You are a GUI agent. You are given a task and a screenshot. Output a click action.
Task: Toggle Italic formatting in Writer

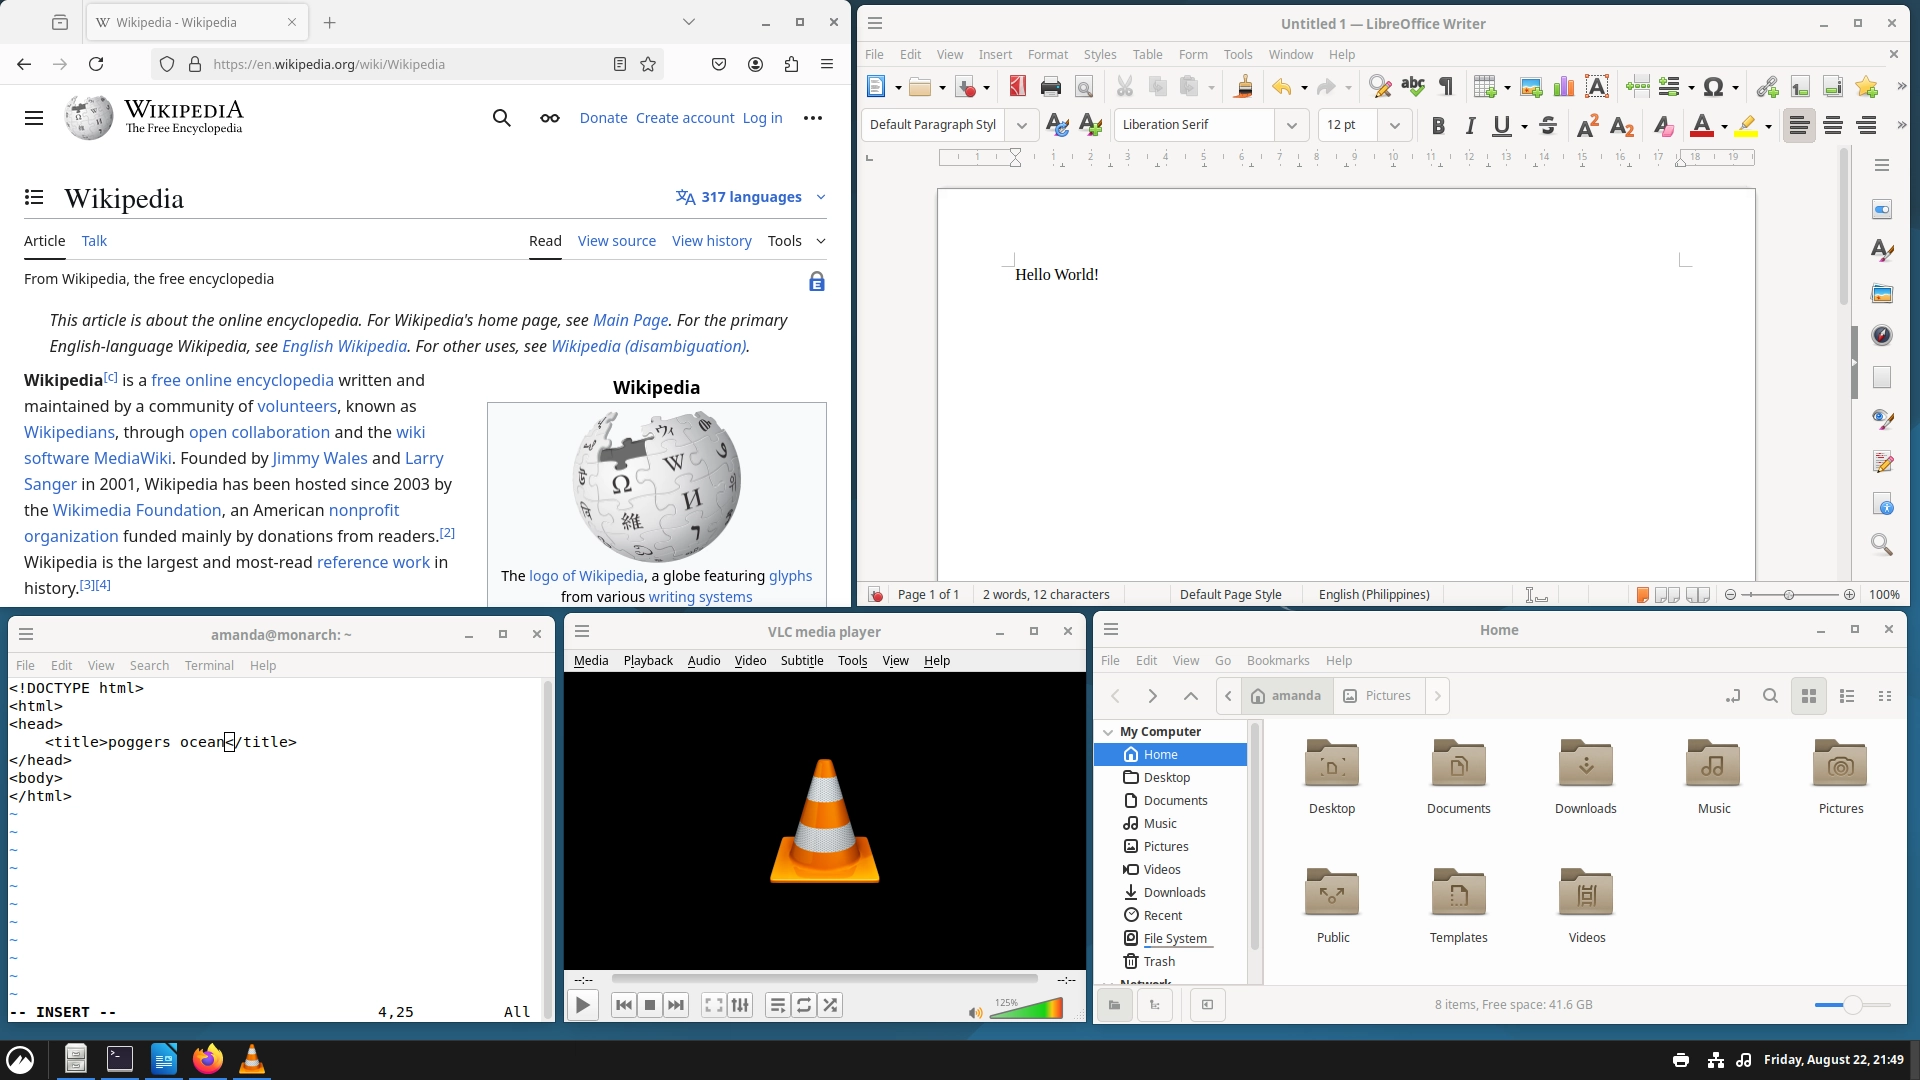click(x=1470, y=125)
